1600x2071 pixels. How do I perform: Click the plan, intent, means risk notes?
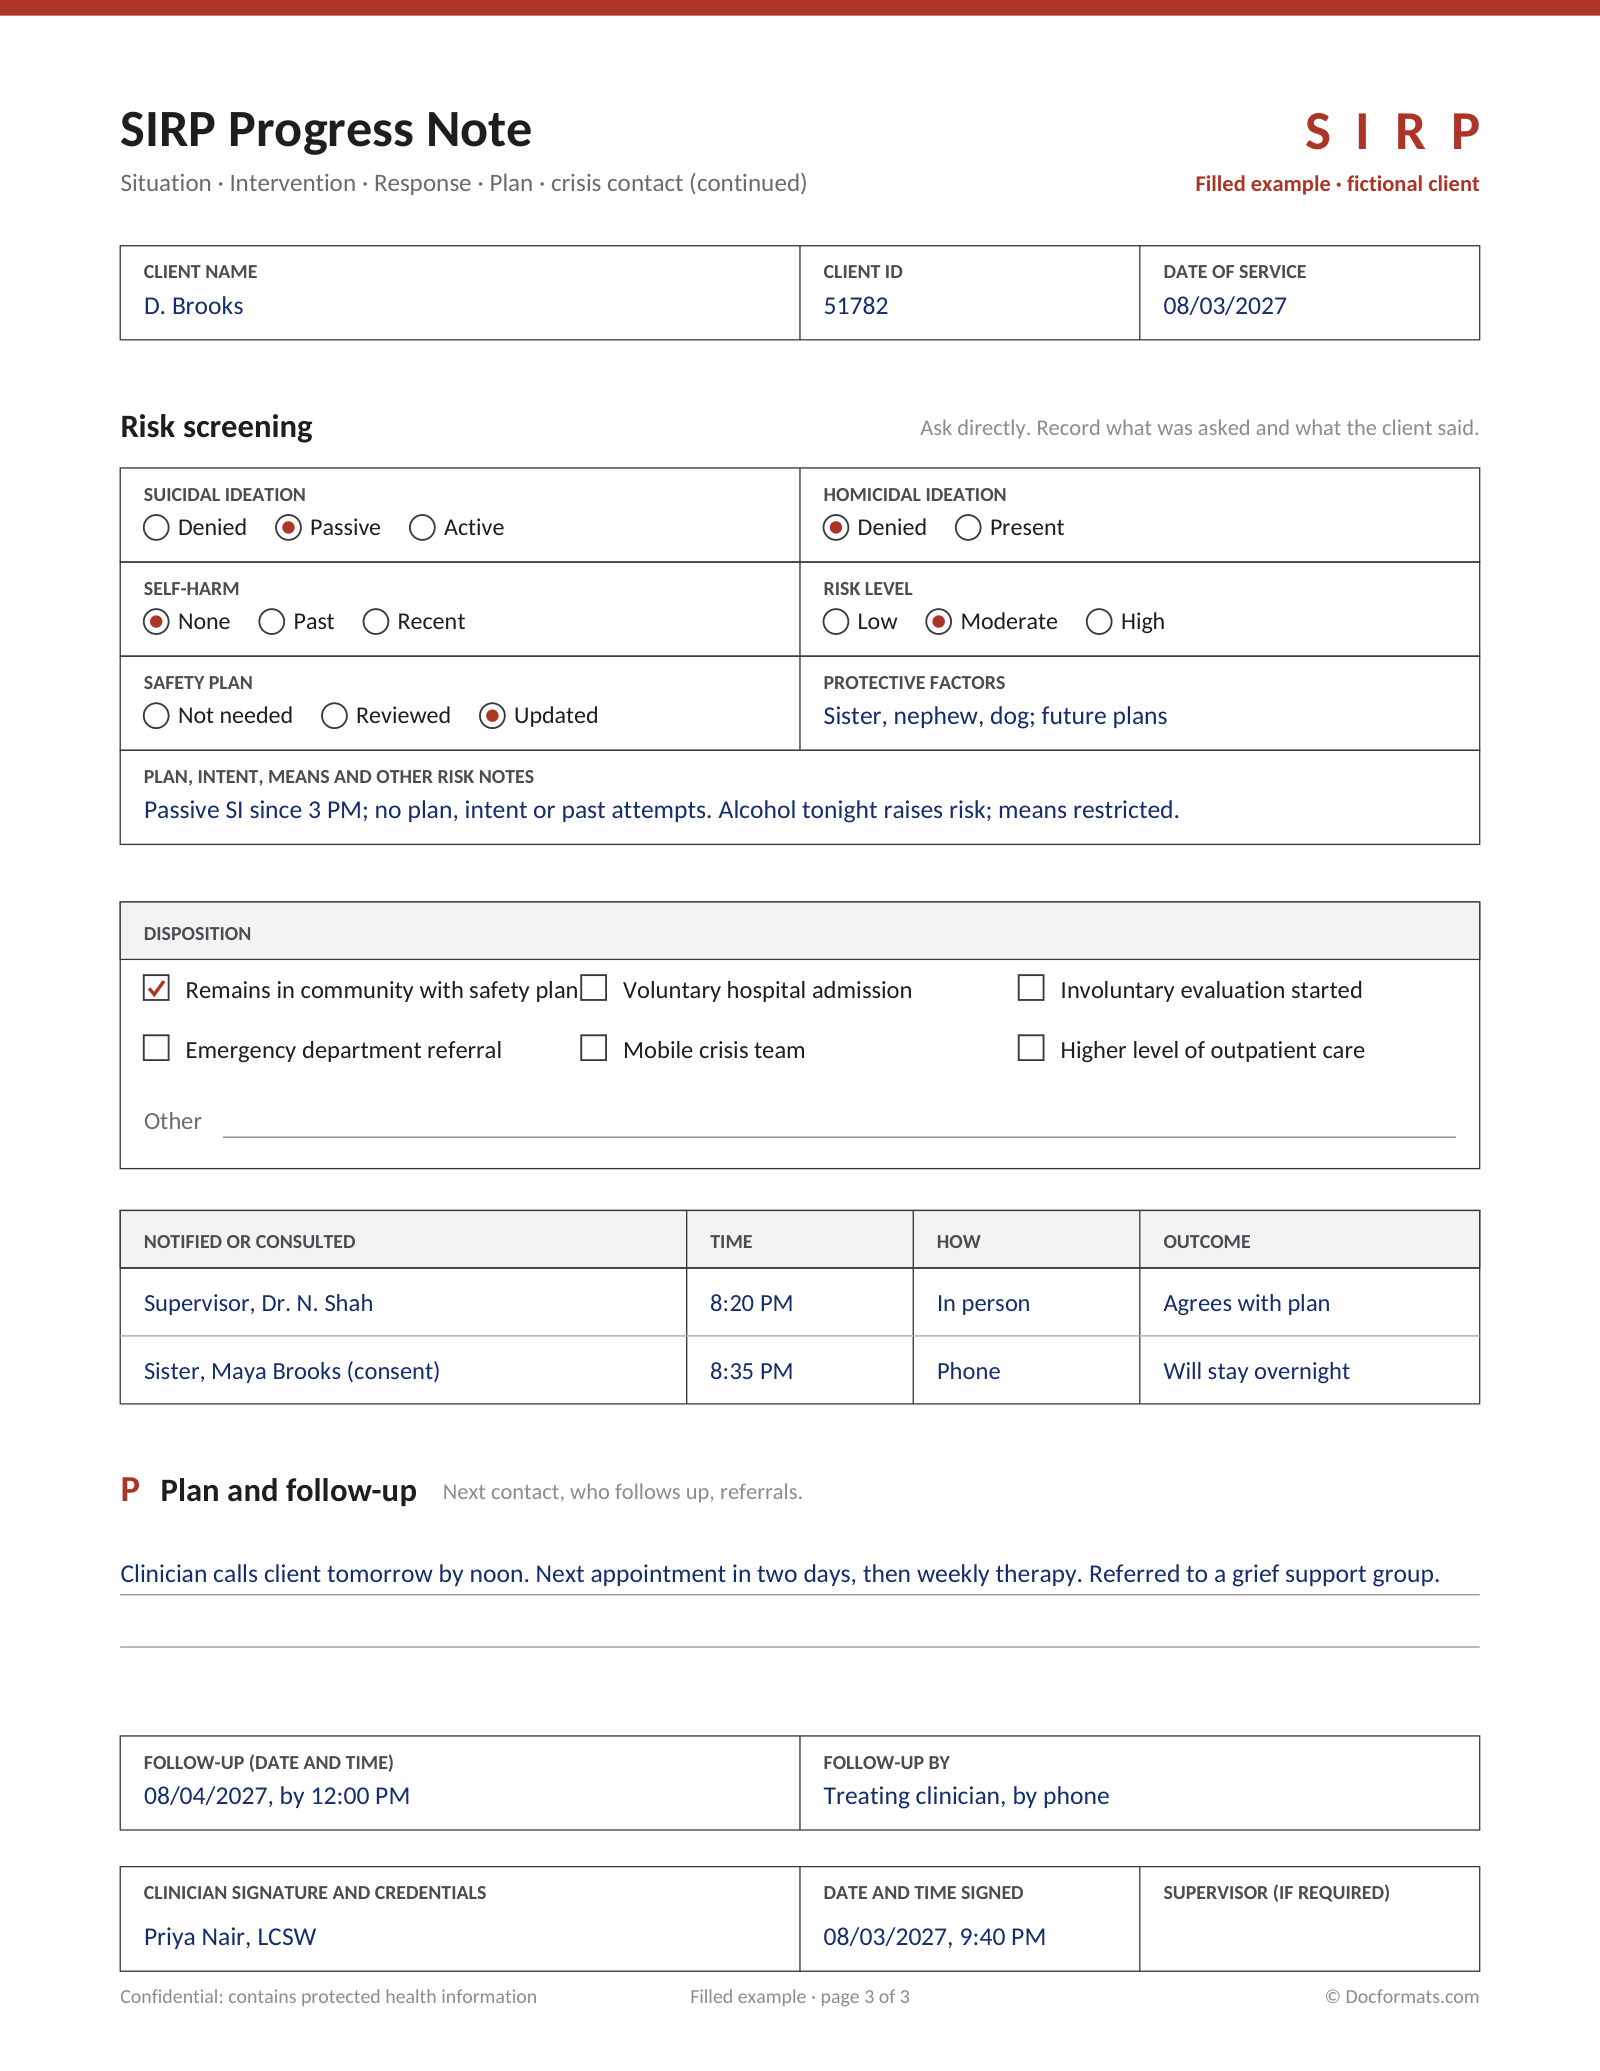[x=800, y=797]
